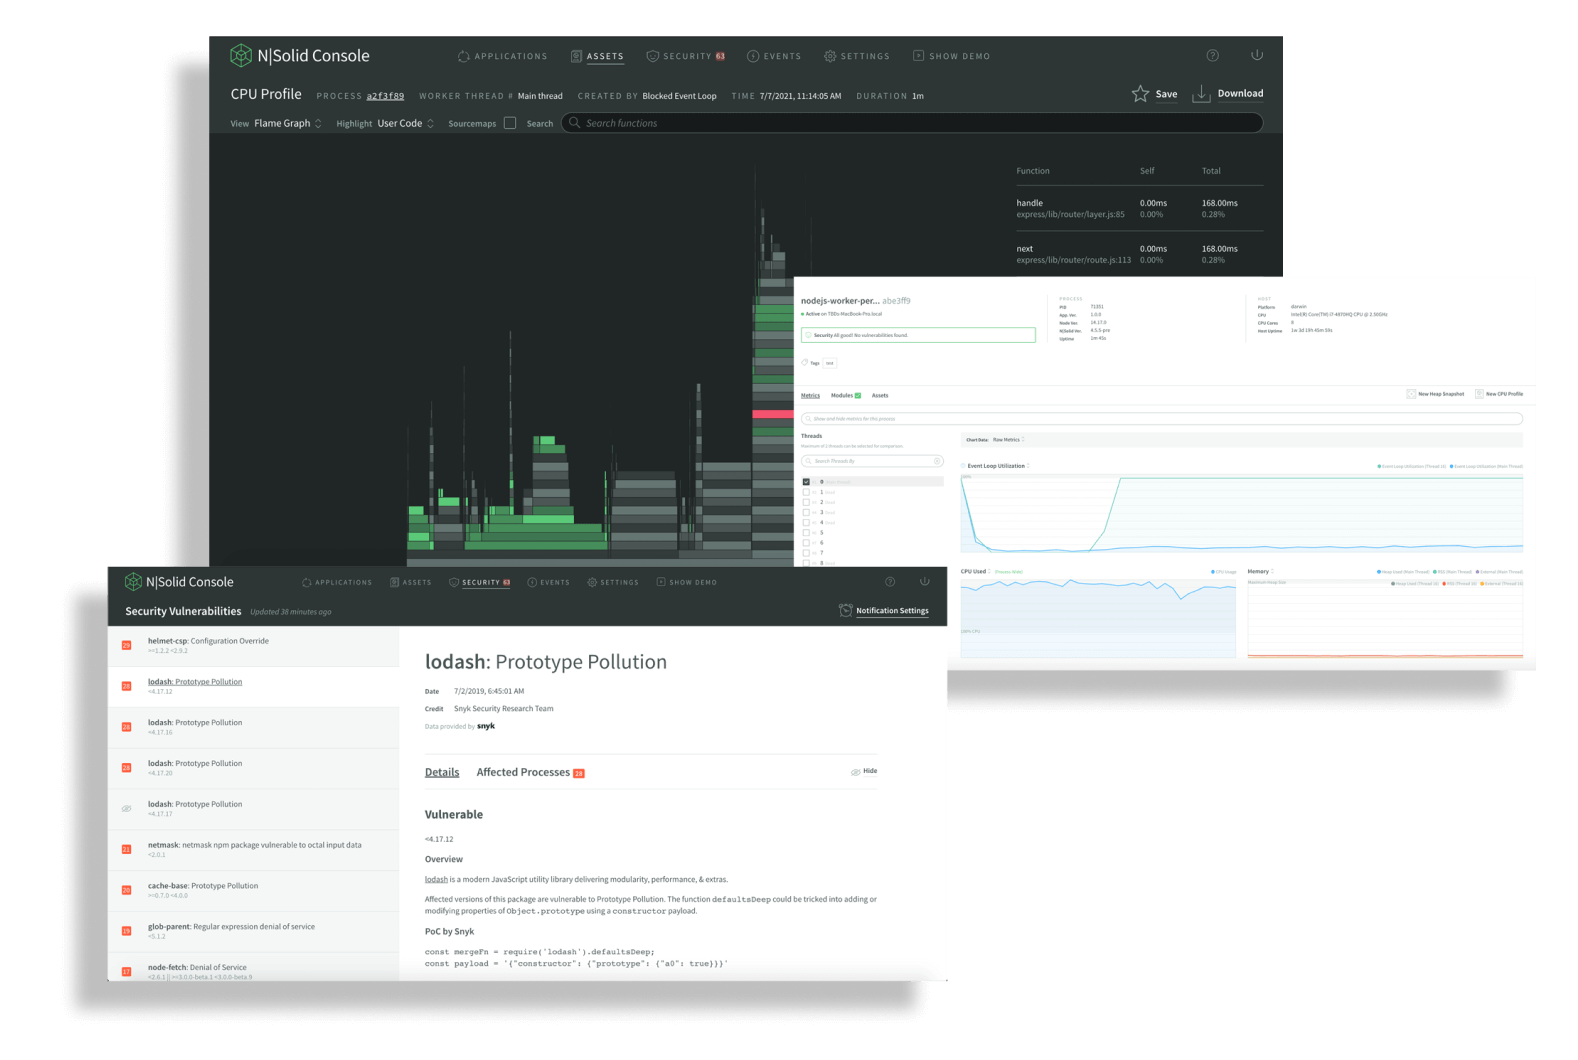
Task: Click help icon in Security window
Action: (890, 581)
